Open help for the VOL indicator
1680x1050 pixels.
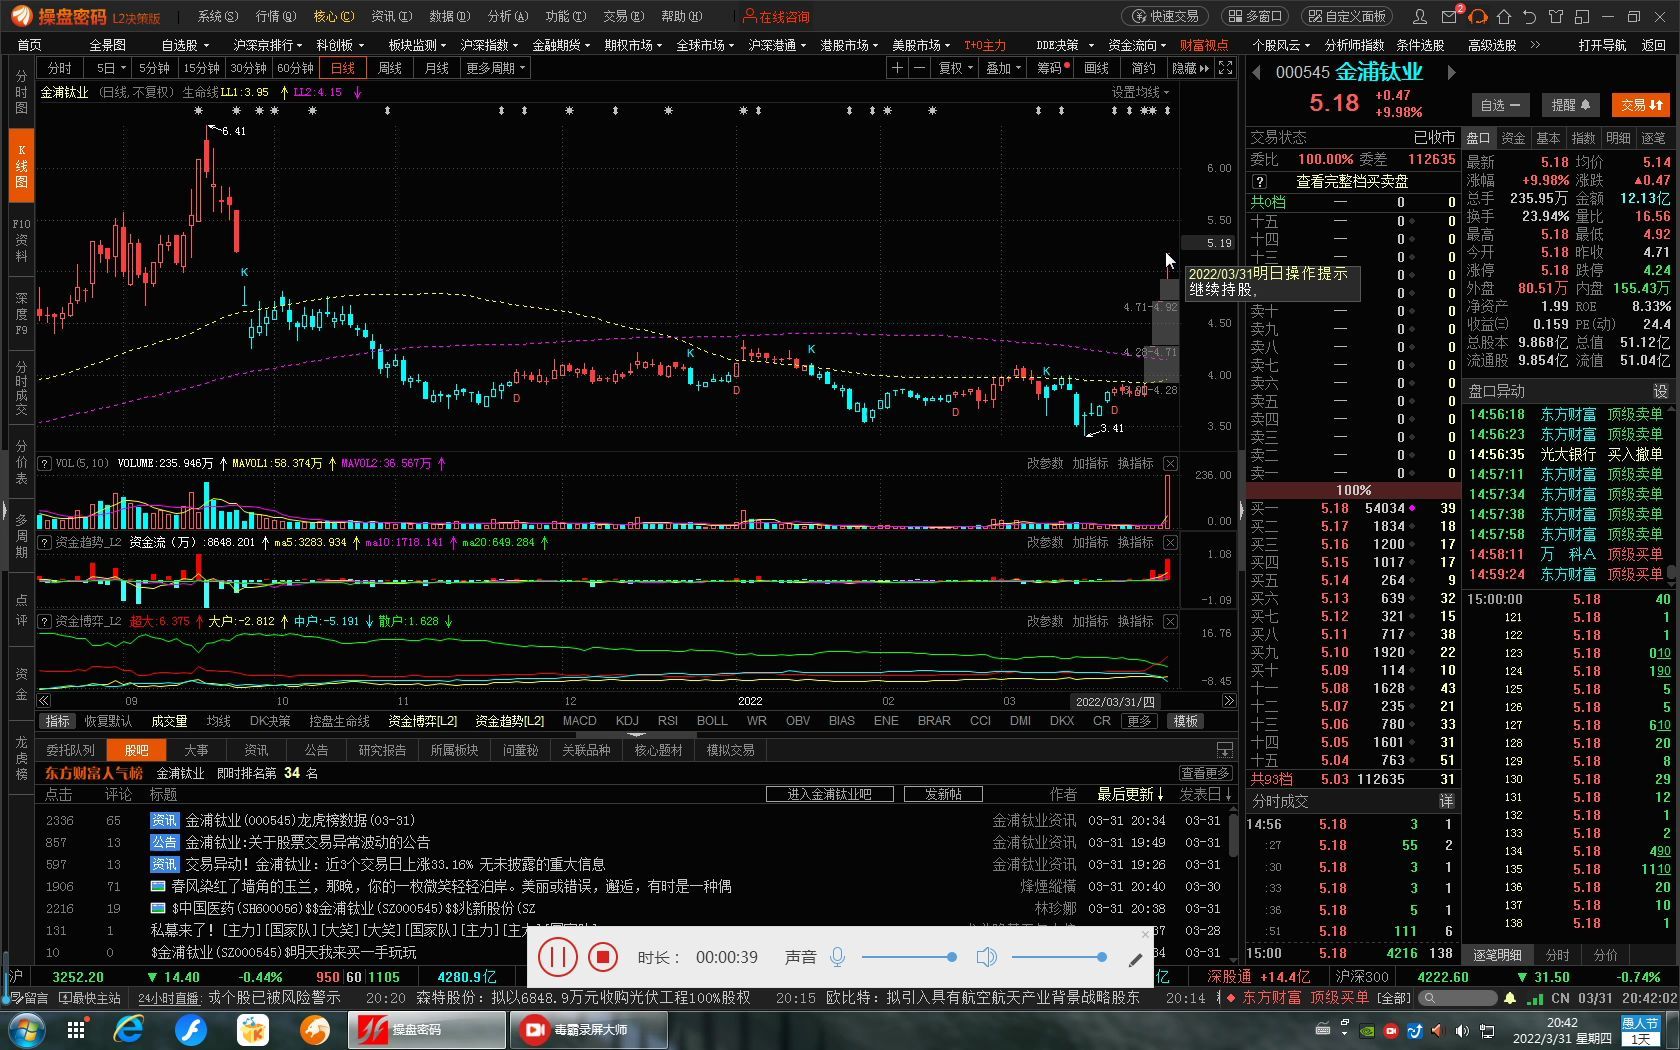point(44,463)
